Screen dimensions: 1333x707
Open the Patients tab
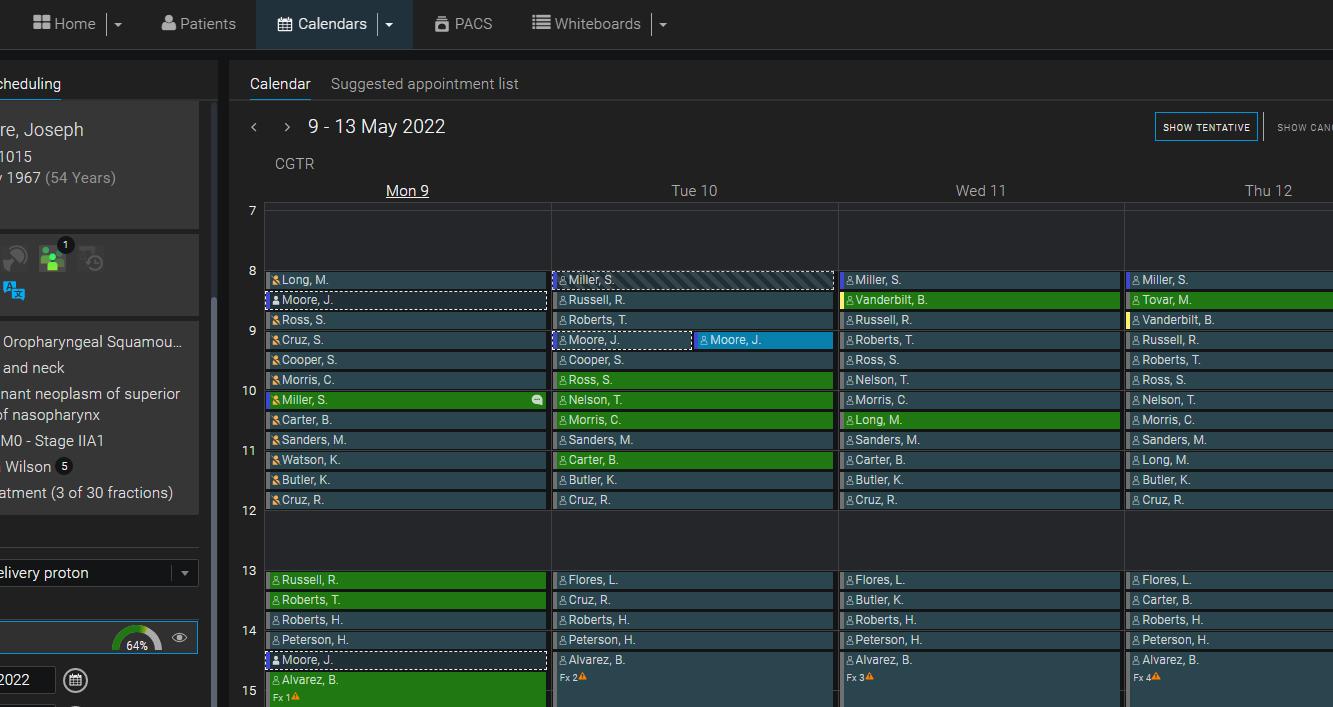199,24
